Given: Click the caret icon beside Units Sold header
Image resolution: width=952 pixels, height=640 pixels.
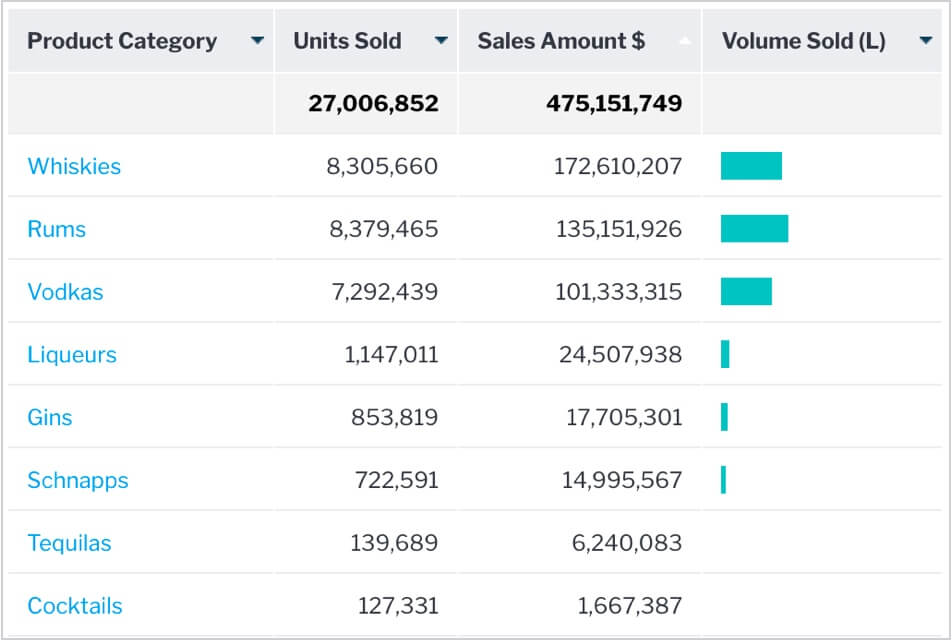Looking at the screenshot, I should pyautogui.click(x=440, y=41).
